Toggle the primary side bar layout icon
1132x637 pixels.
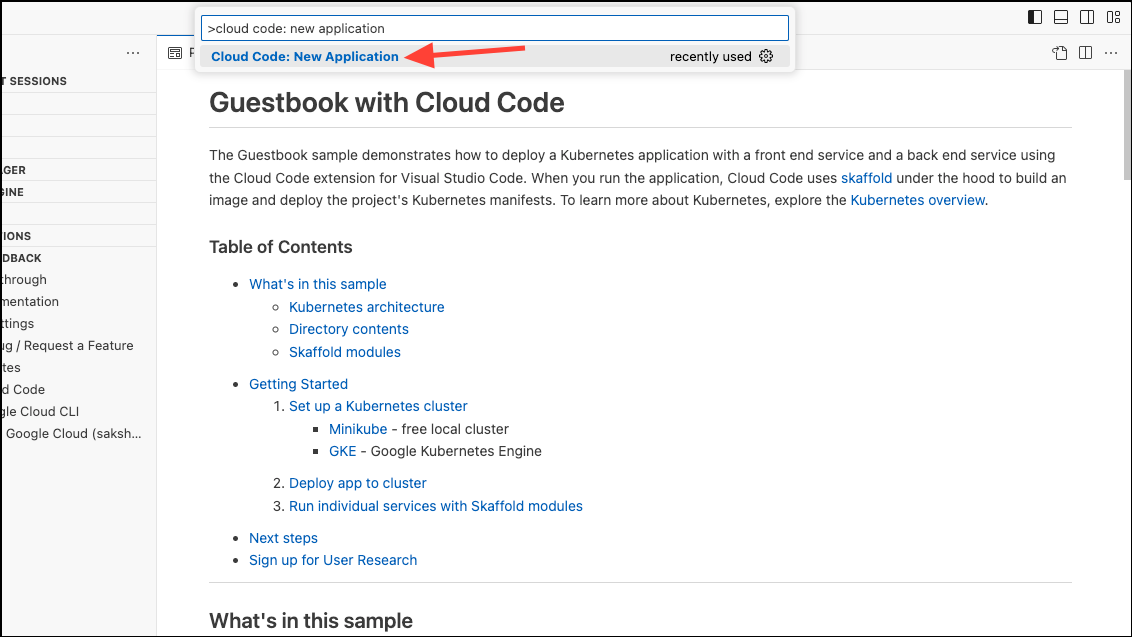coord(1035,17)
